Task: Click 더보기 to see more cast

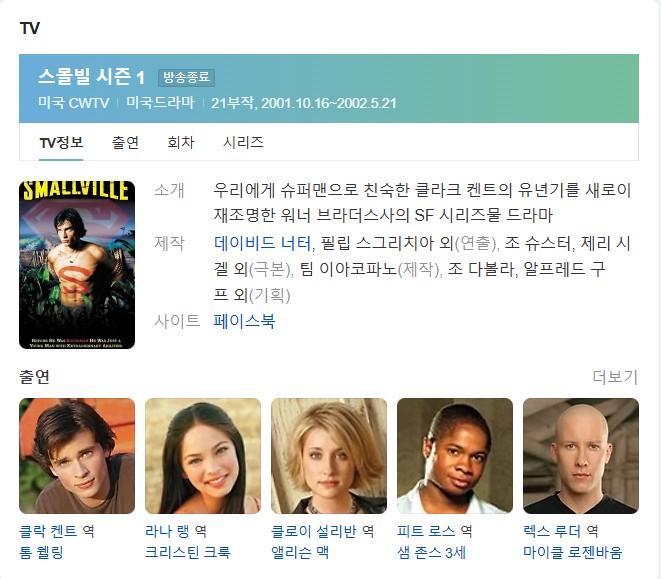Action: coord(615,377)
